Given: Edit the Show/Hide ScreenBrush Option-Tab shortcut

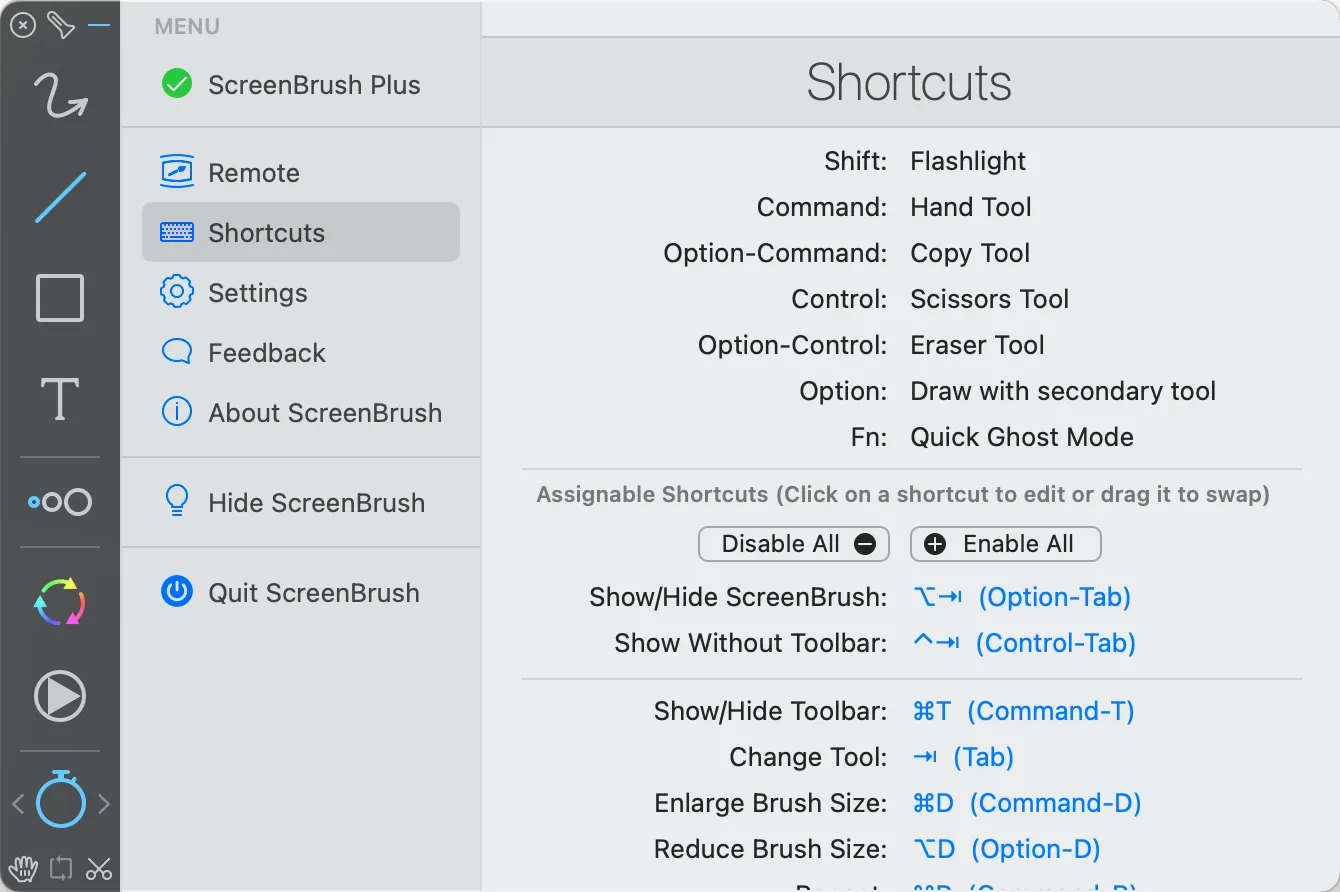Looking at the screenshot, I should (1022, 598).
